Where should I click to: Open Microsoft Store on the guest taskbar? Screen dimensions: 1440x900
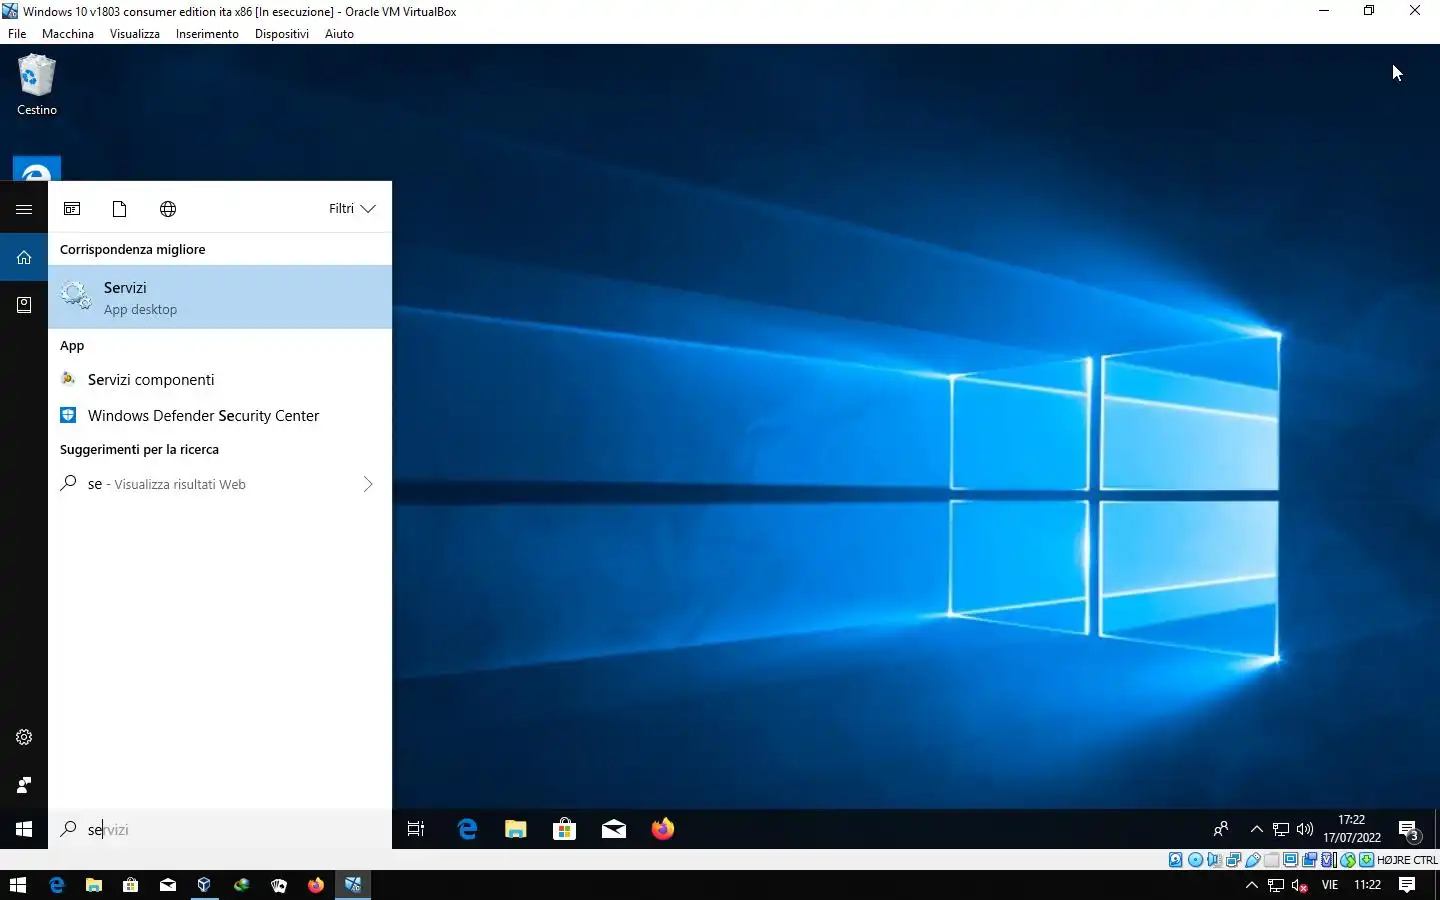pyautogui.click(x=565, y=829)
